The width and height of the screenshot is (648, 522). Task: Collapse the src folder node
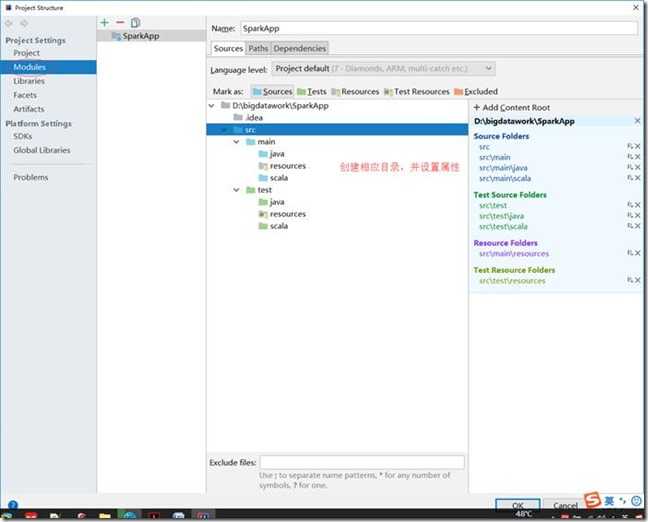[x=224, y=130]
